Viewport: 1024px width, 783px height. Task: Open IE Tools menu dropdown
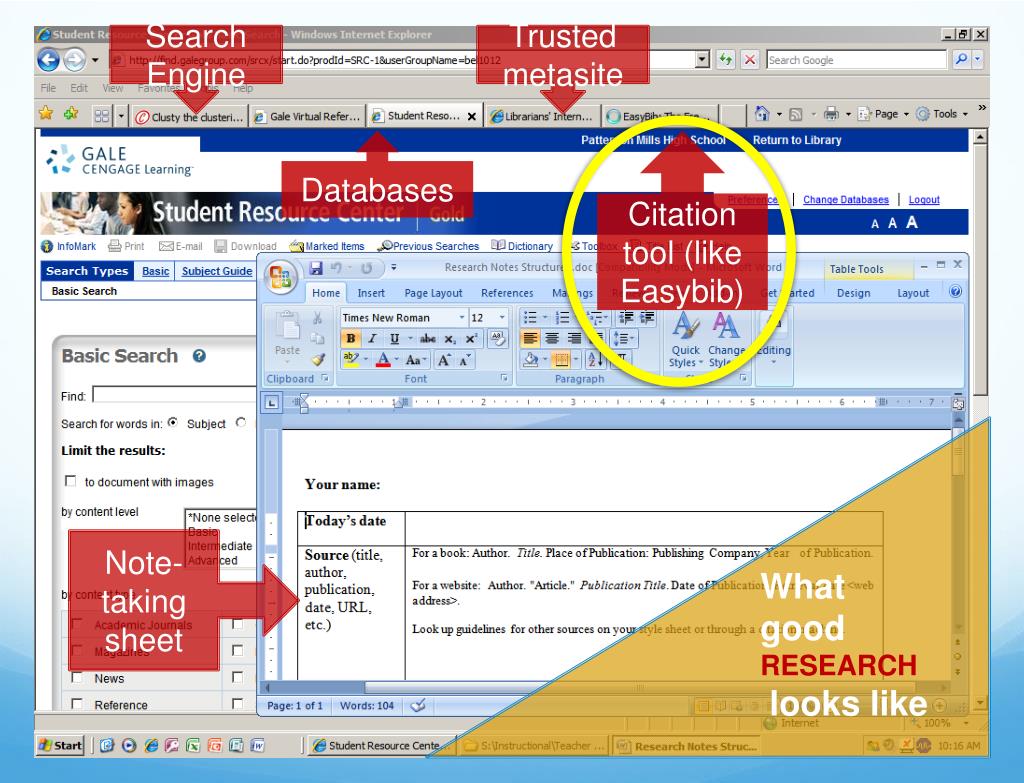click(x=942, y=114)
